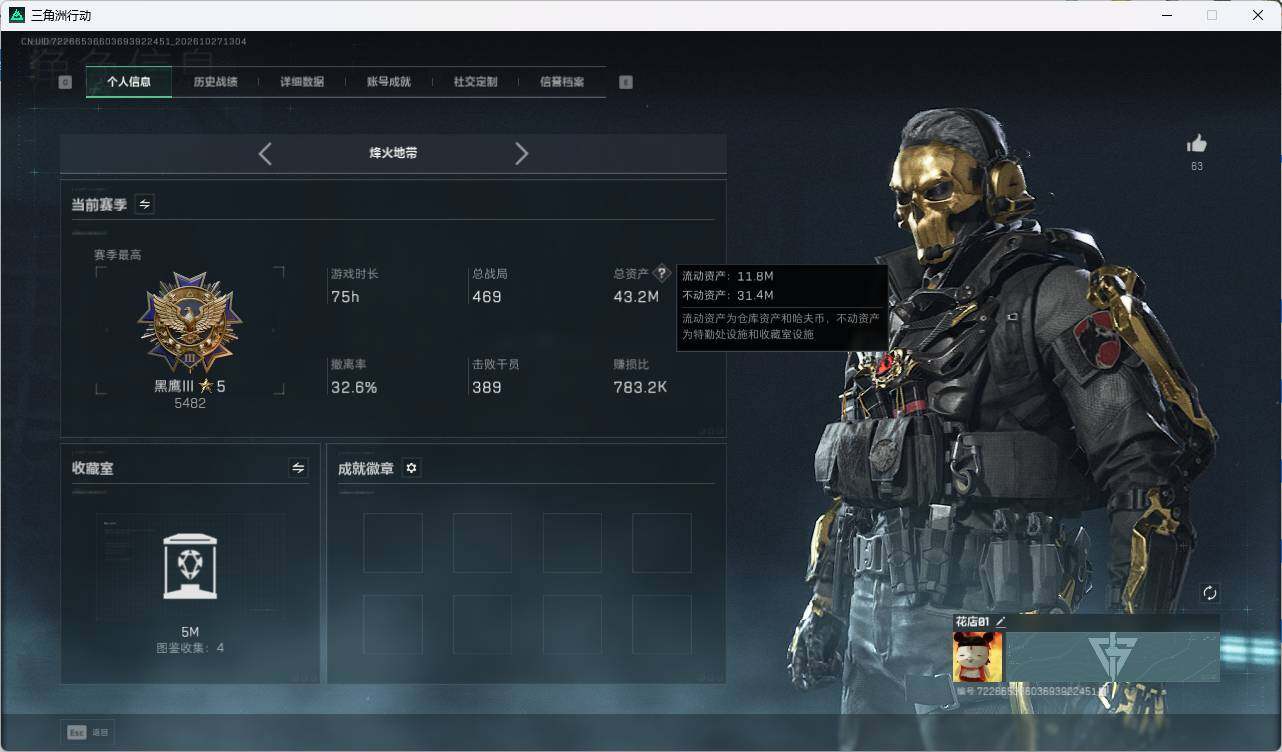This screenshot has height=752, width=1282.
Task: Click the pencil edit icon beside 花店01
Action: click(x=1000, y=621)
